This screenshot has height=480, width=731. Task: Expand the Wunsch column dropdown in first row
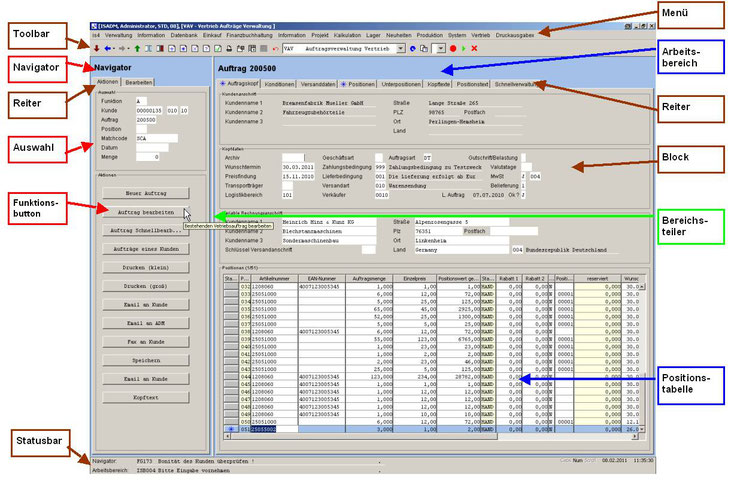[642, 285]
